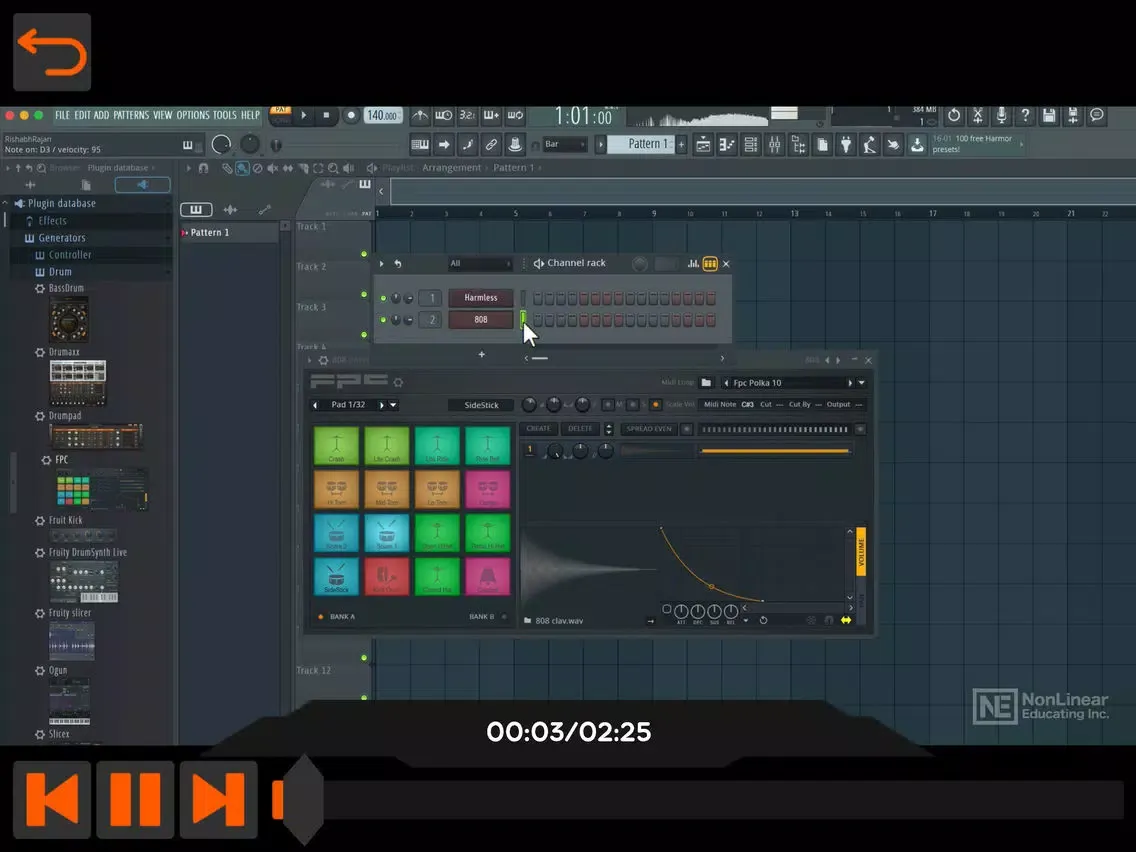
Task: Click the save floppy disk icon
Action: [x=1049, y=115]
